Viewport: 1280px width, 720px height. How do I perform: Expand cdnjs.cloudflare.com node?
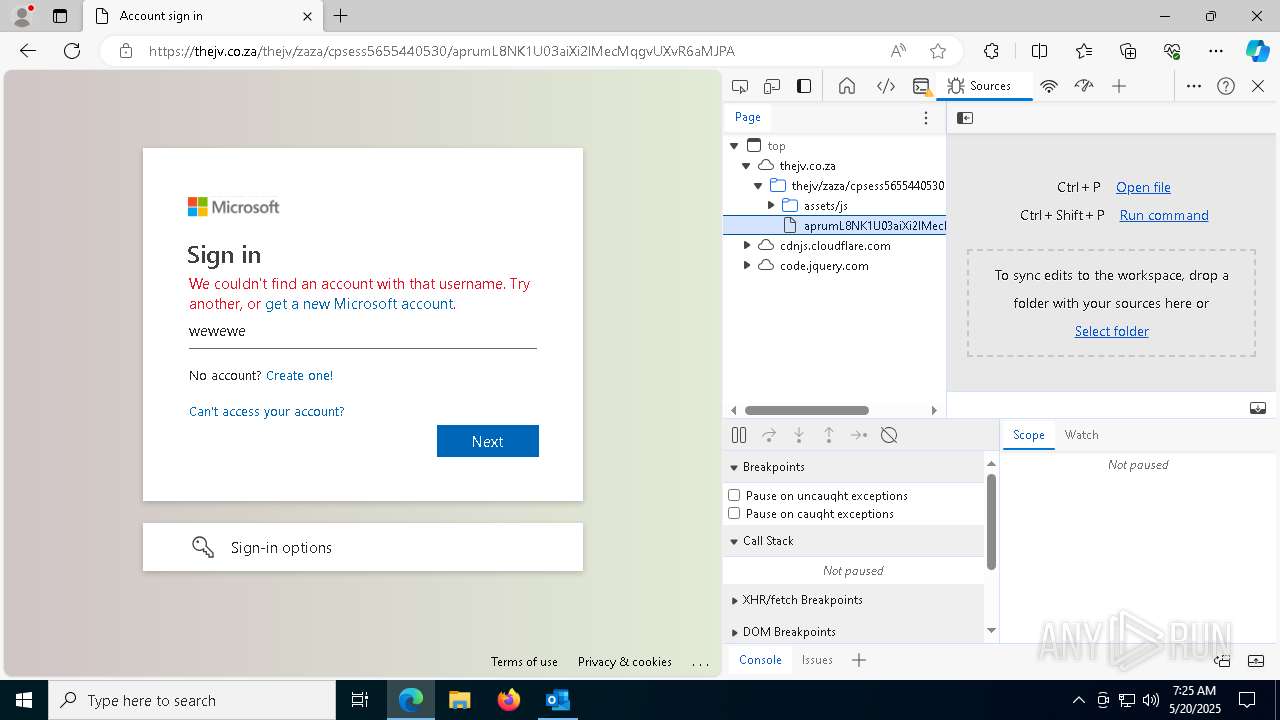tap(746, 246)
